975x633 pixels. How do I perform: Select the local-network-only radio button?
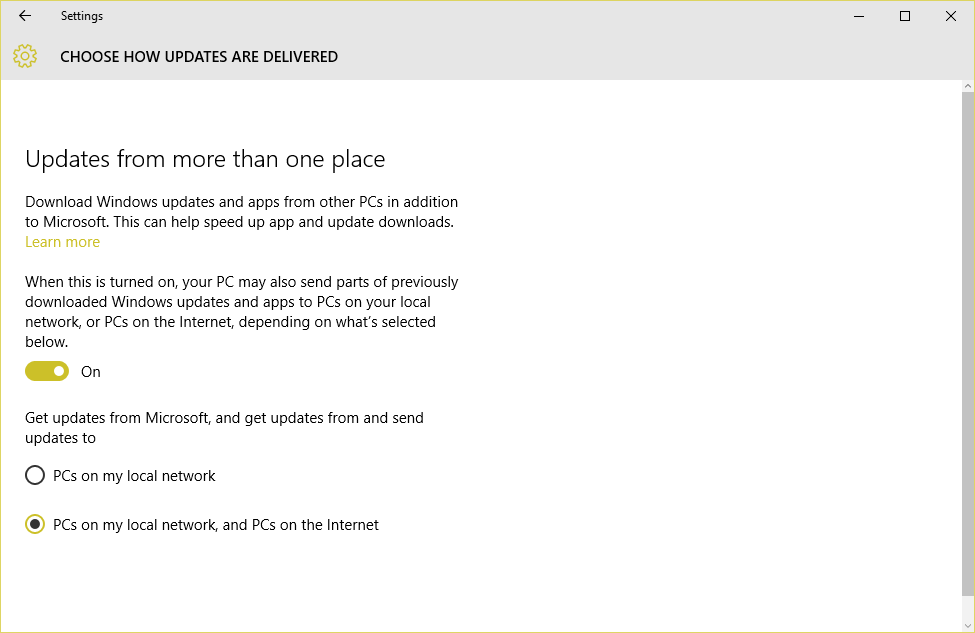tap(35, 476)
